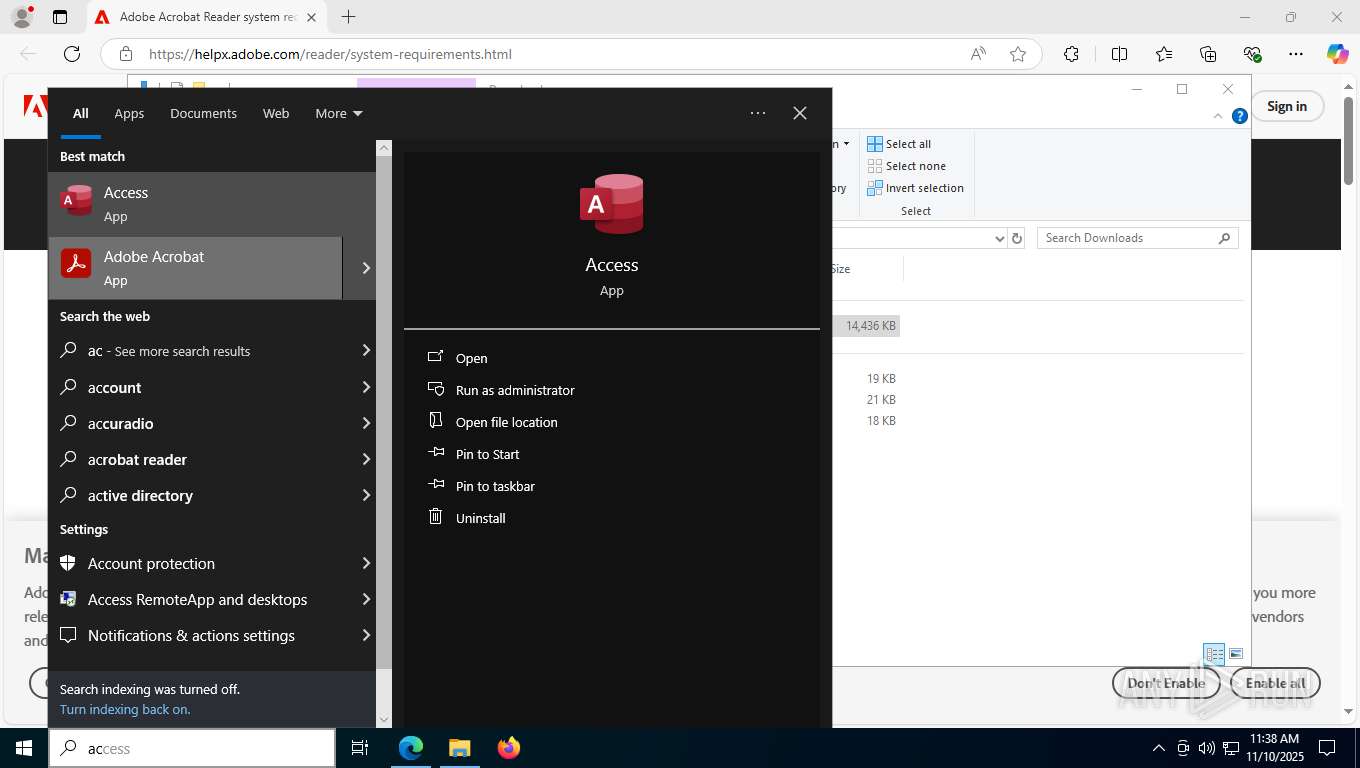1360x768 pixels.
Task: Close the search panel with X
Action: (x=800, y=113)
